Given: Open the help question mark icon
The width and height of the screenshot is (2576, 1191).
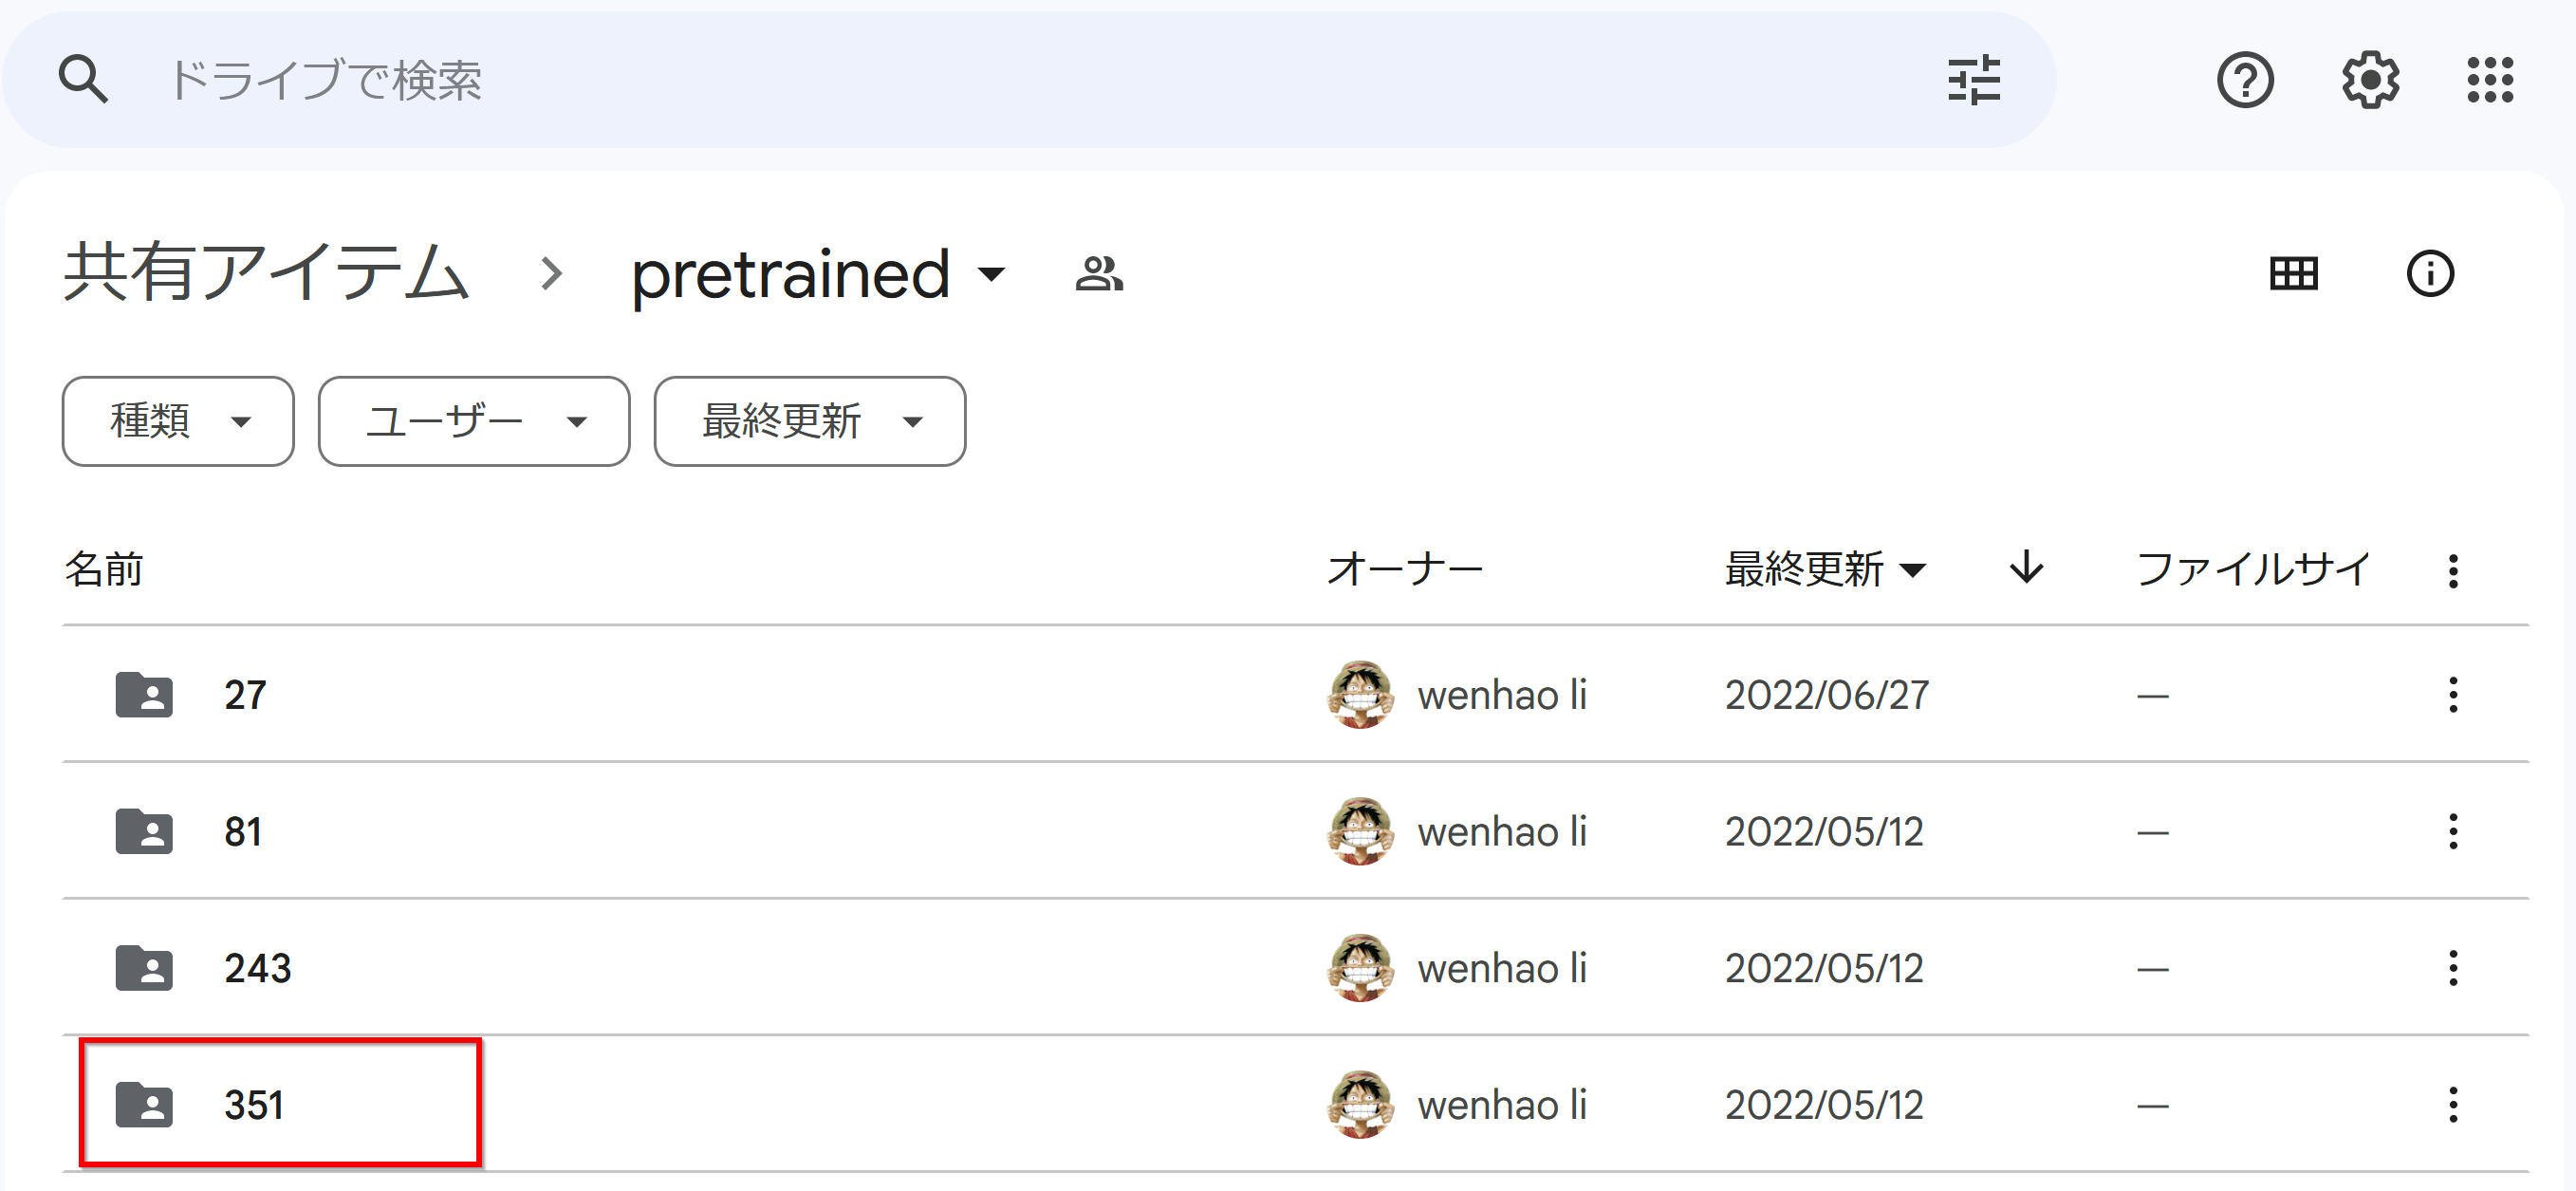Looking at the screenshot, I should pyautogui.click(x=2245, y=79).
